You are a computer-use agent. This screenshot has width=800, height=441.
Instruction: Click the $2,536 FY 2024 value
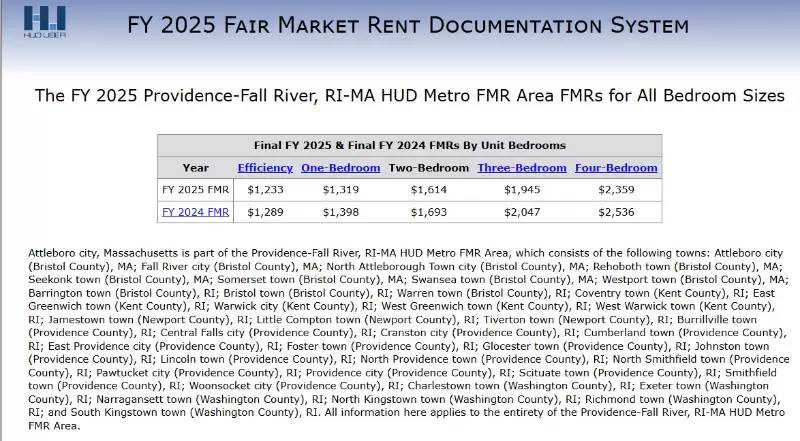616,212
